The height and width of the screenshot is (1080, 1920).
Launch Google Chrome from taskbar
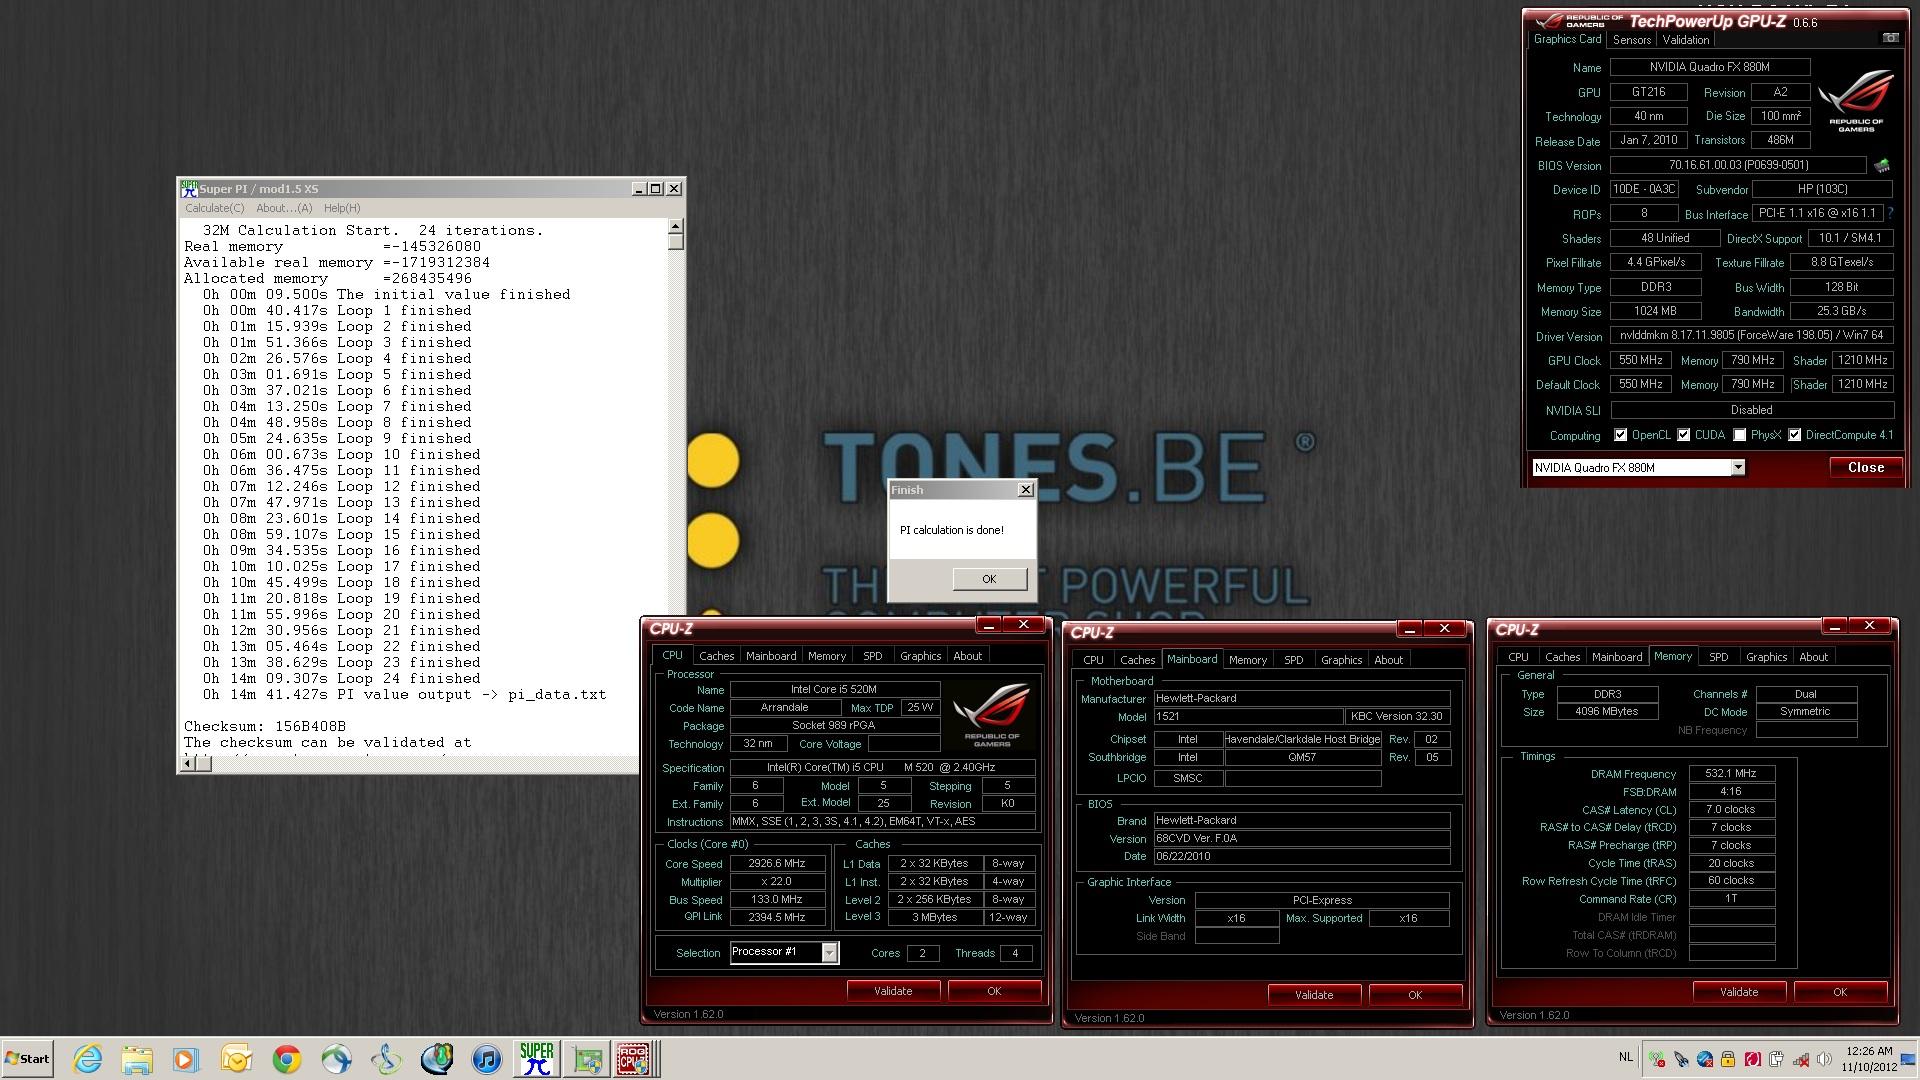(287, 1059)
